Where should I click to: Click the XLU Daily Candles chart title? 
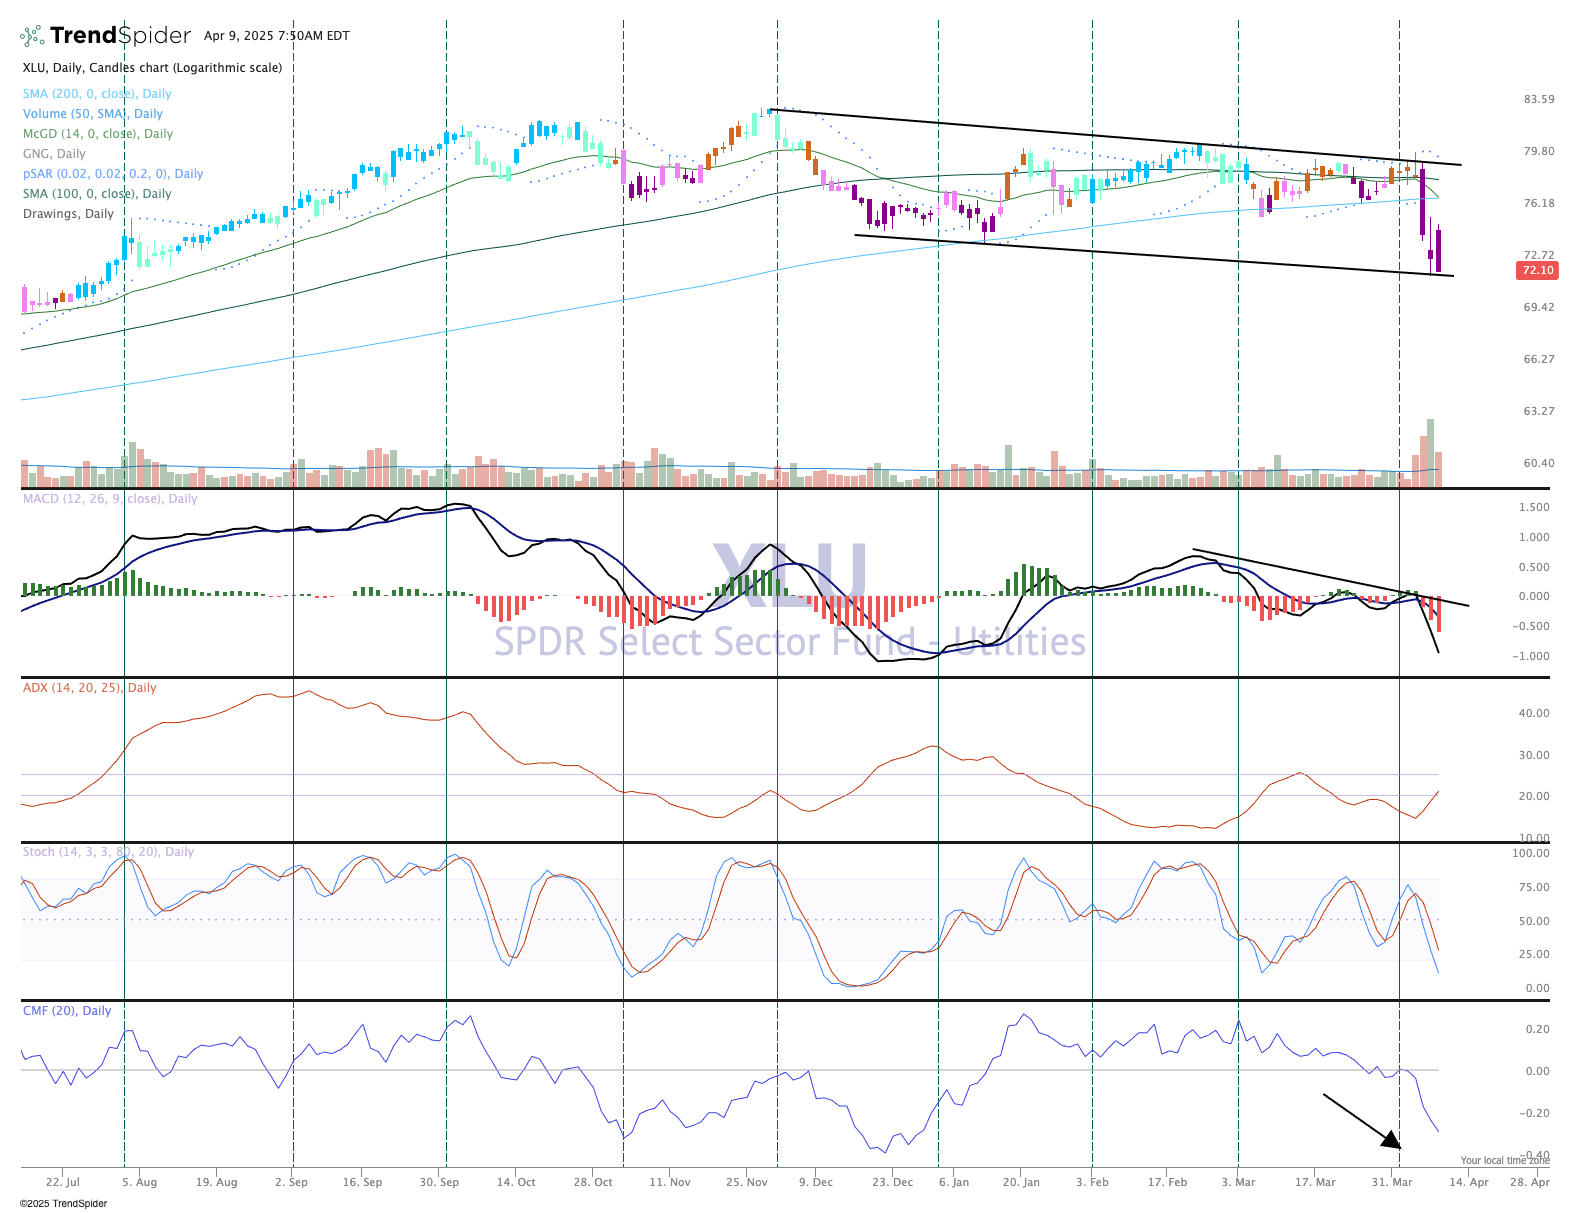152,68
